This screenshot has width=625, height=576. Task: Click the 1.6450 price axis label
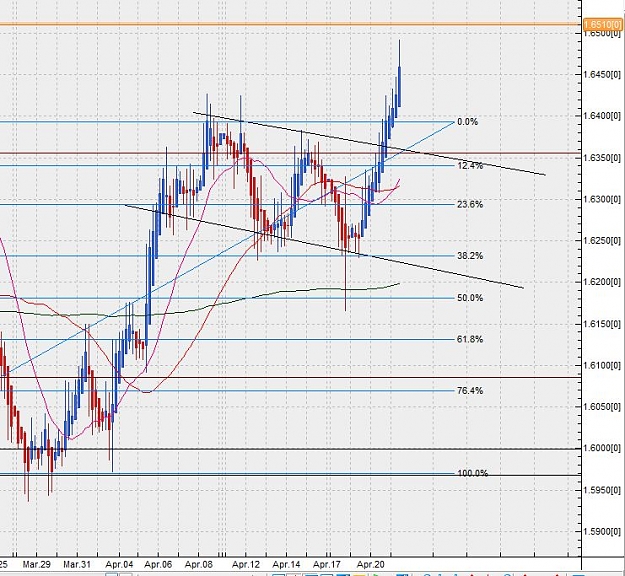click(x=602, y=75)
